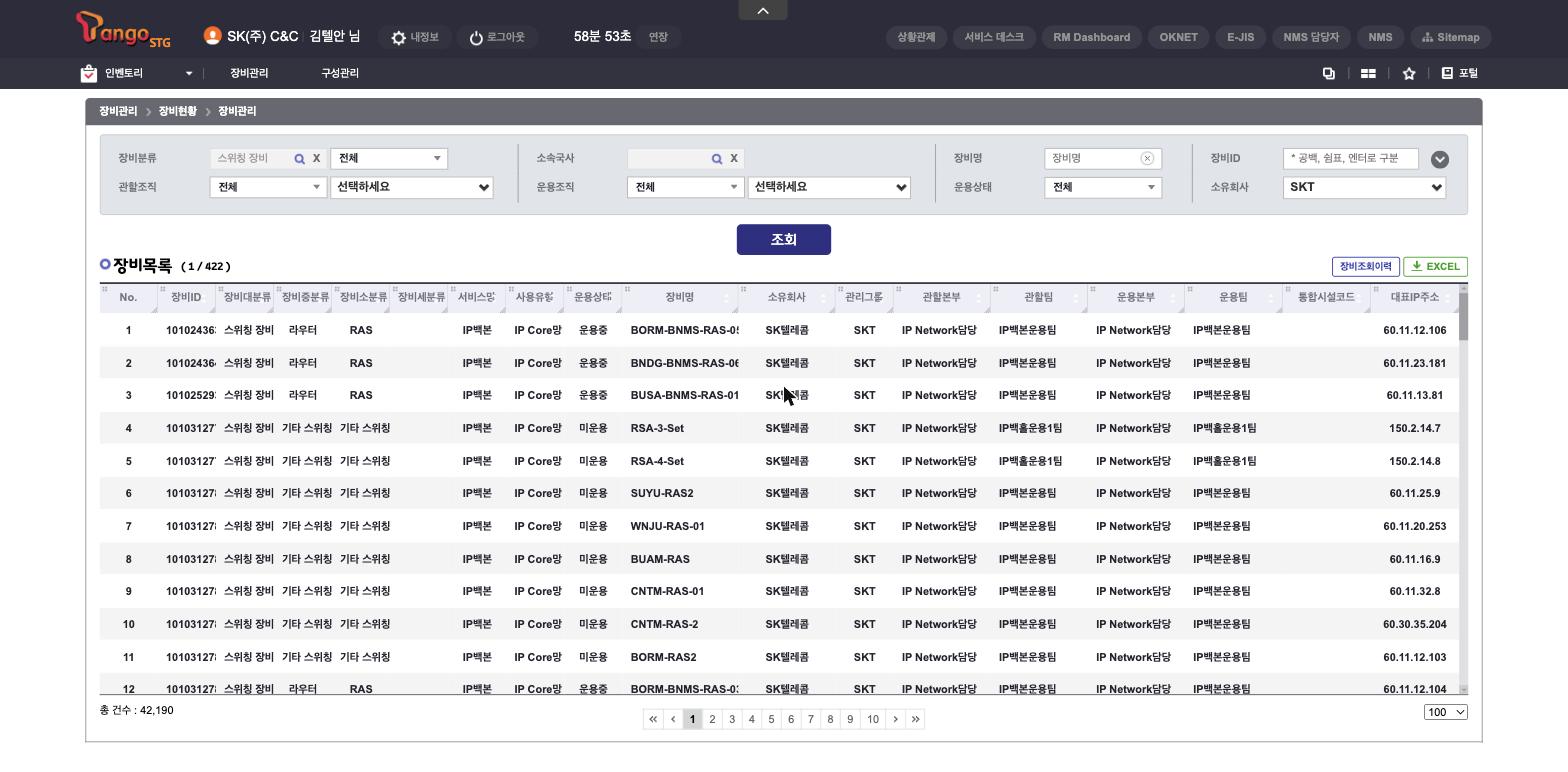1568x772 pixels.
Task: Click the table vertical scrollbar thumb
Action: [x=1463, y=316]
